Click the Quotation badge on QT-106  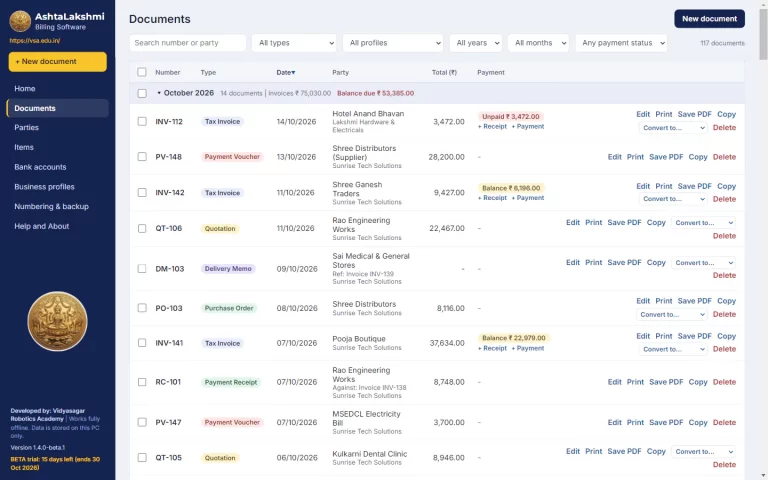220,229
